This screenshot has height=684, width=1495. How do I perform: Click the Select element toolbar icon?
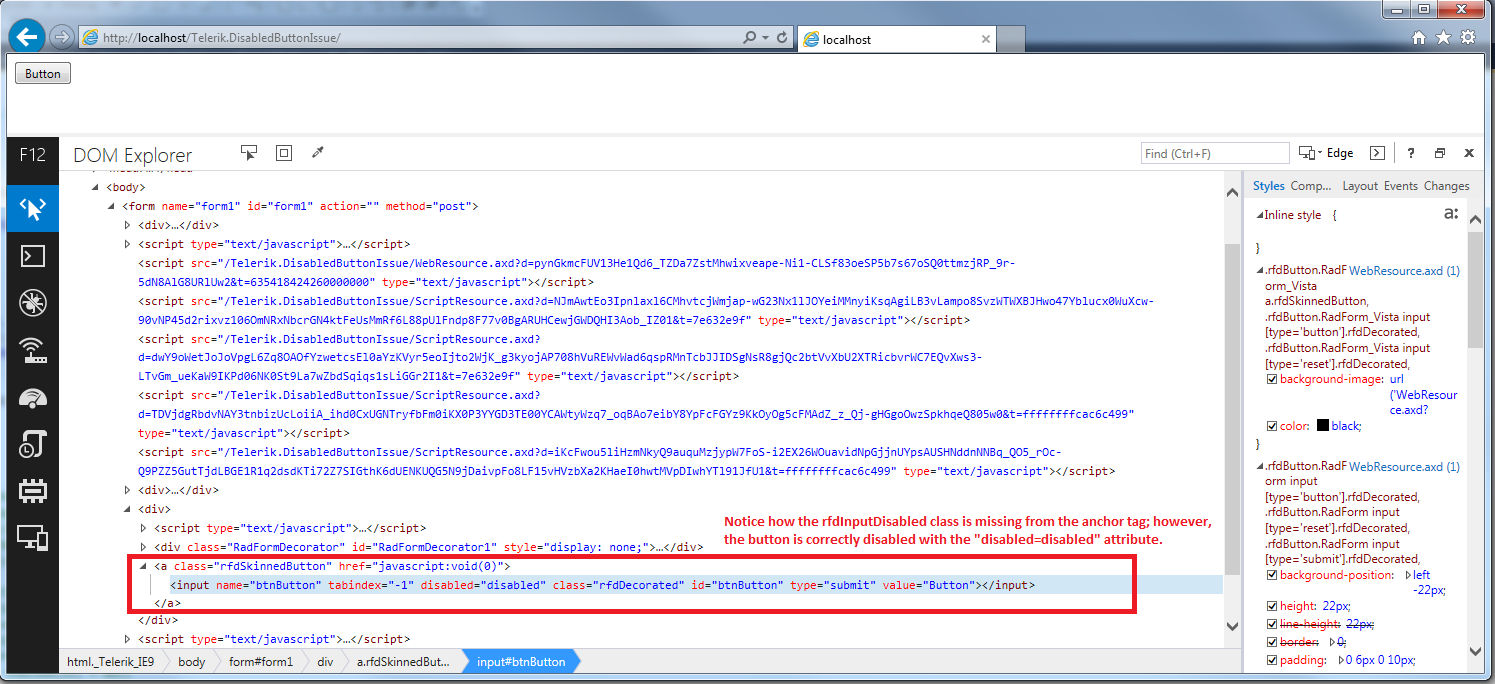point(249,153)
